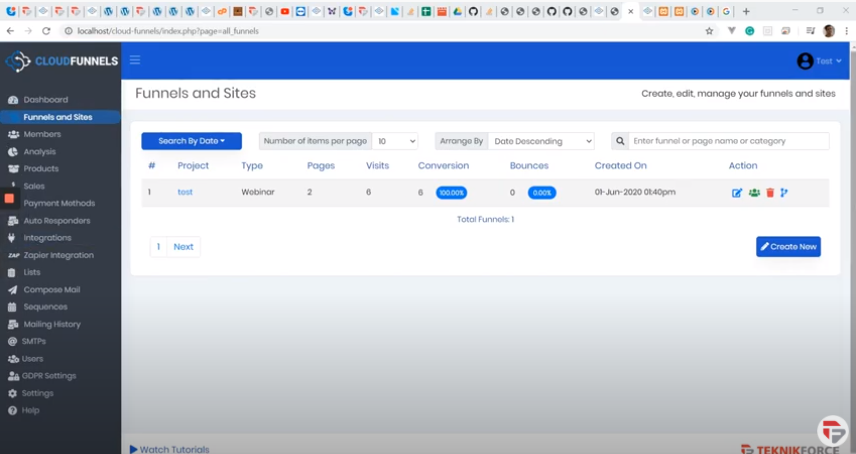Click the edit icon for test funnel
This screenshot has height=454, width=856.
point(737,192)
